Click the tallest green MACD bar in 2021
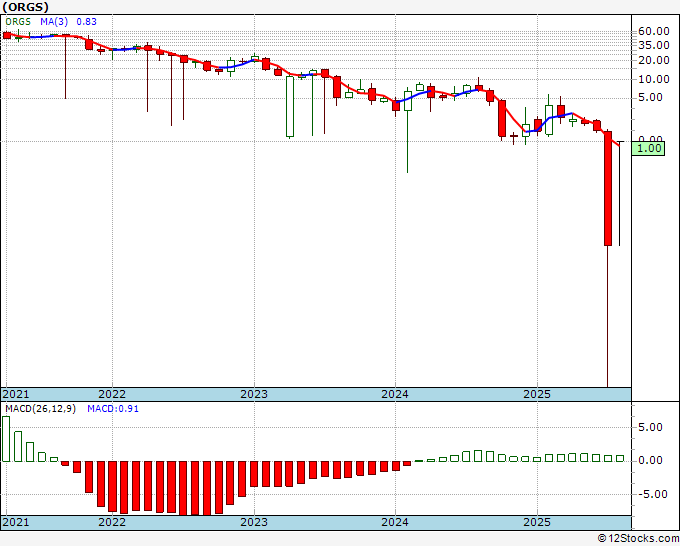Image resolution: width=680 pixels, height=546 pixels. click(6, 439)
